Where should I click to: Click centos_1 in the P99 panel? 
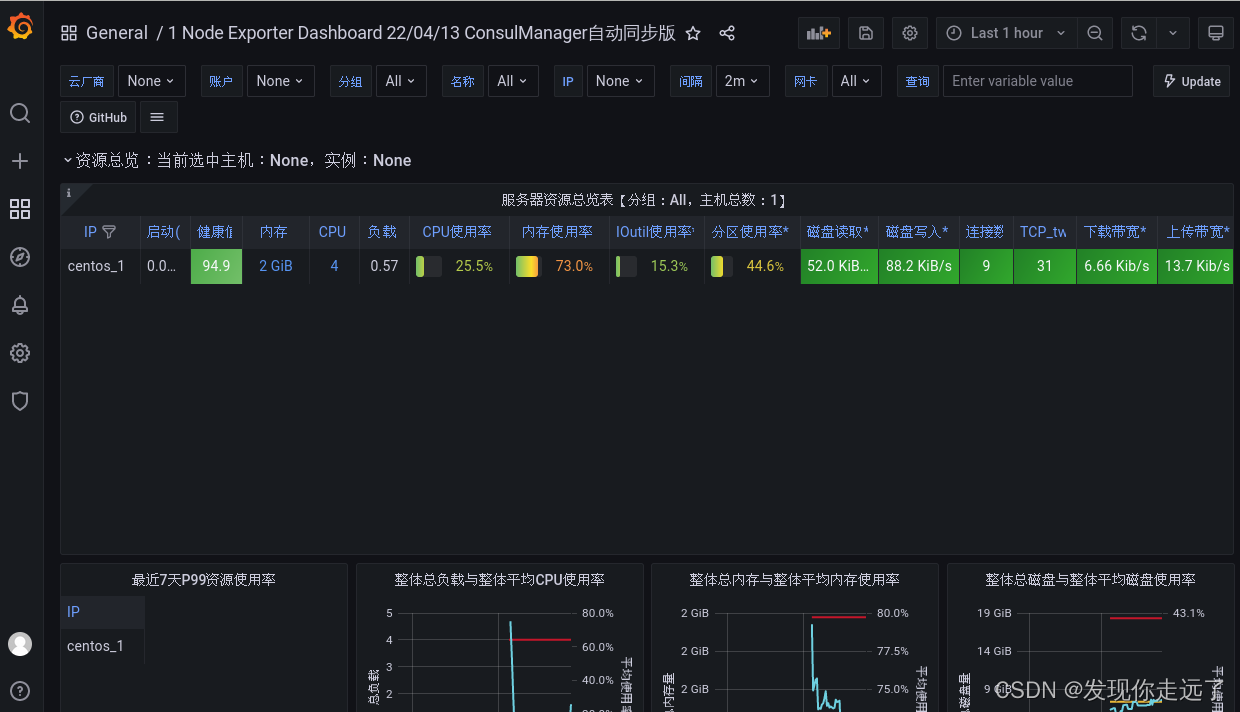(x=96, y=646)
